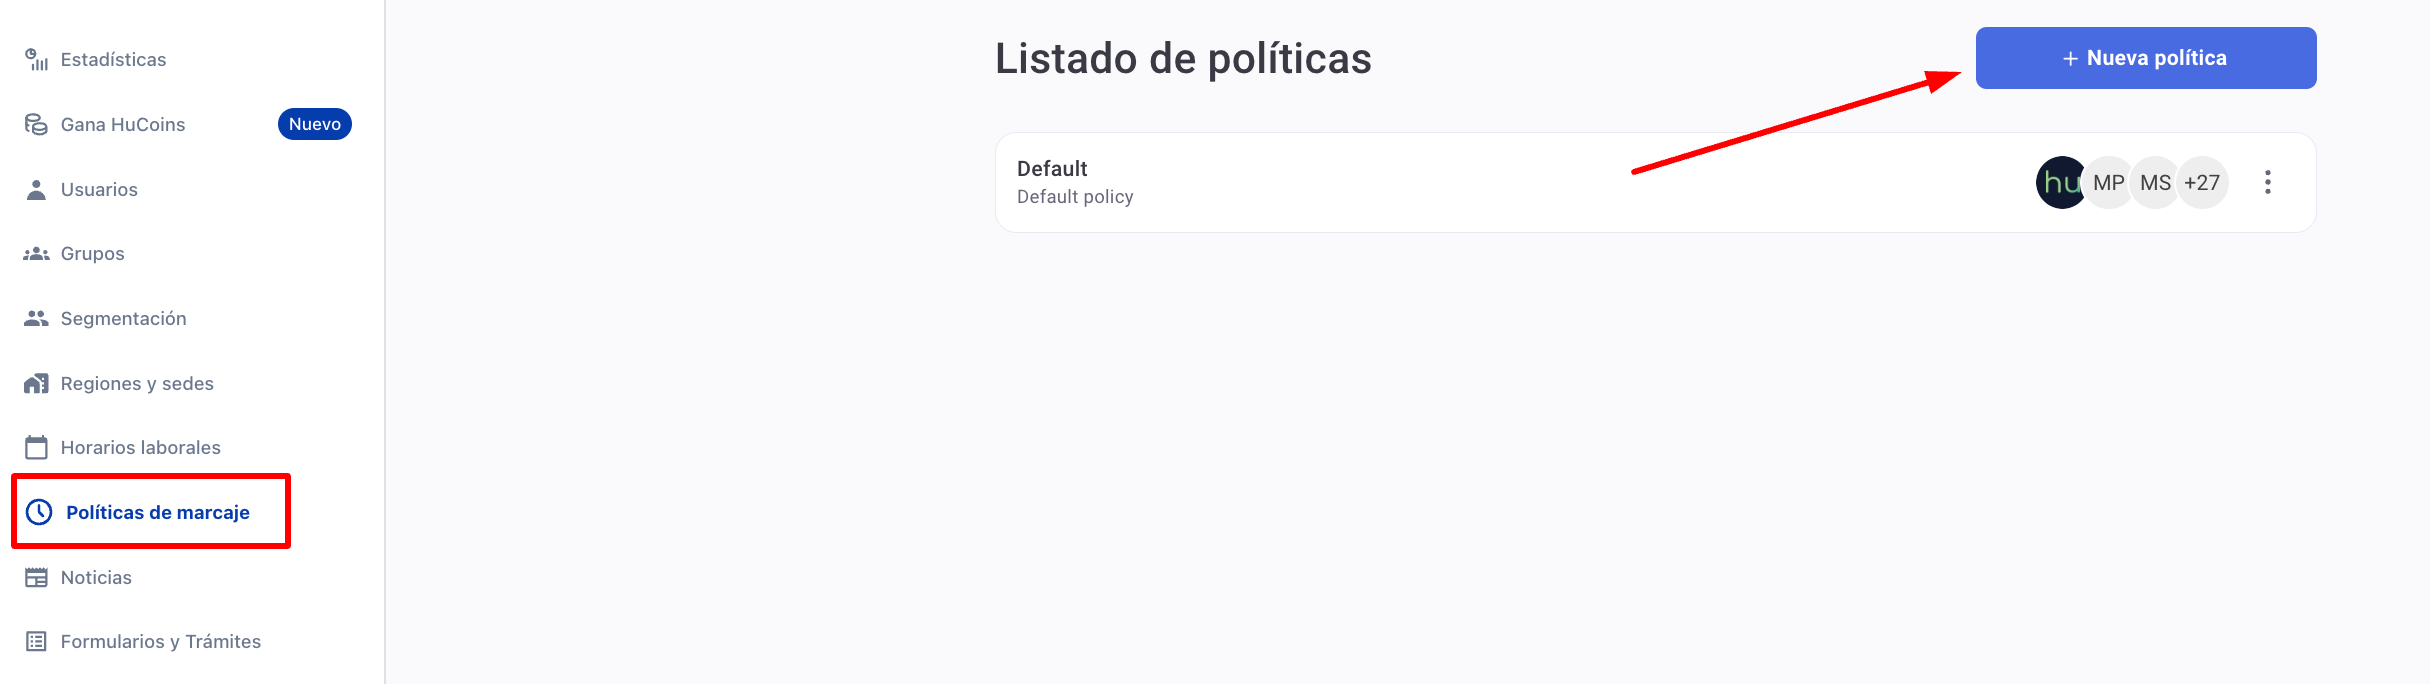The width and height of the screenshot is (2430, 684).
Task: Go to Horarios laborales section
Action: (140, 448)
